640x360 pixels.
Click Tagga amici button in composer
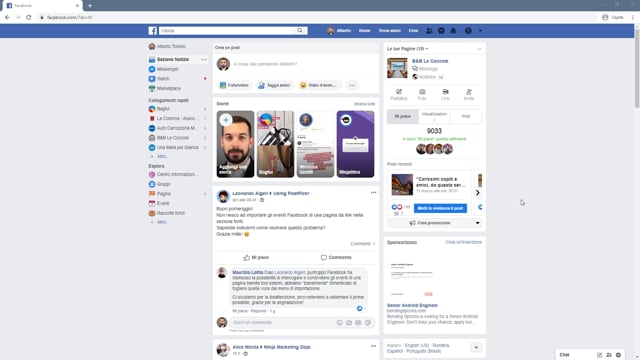(x=274, y=85)
